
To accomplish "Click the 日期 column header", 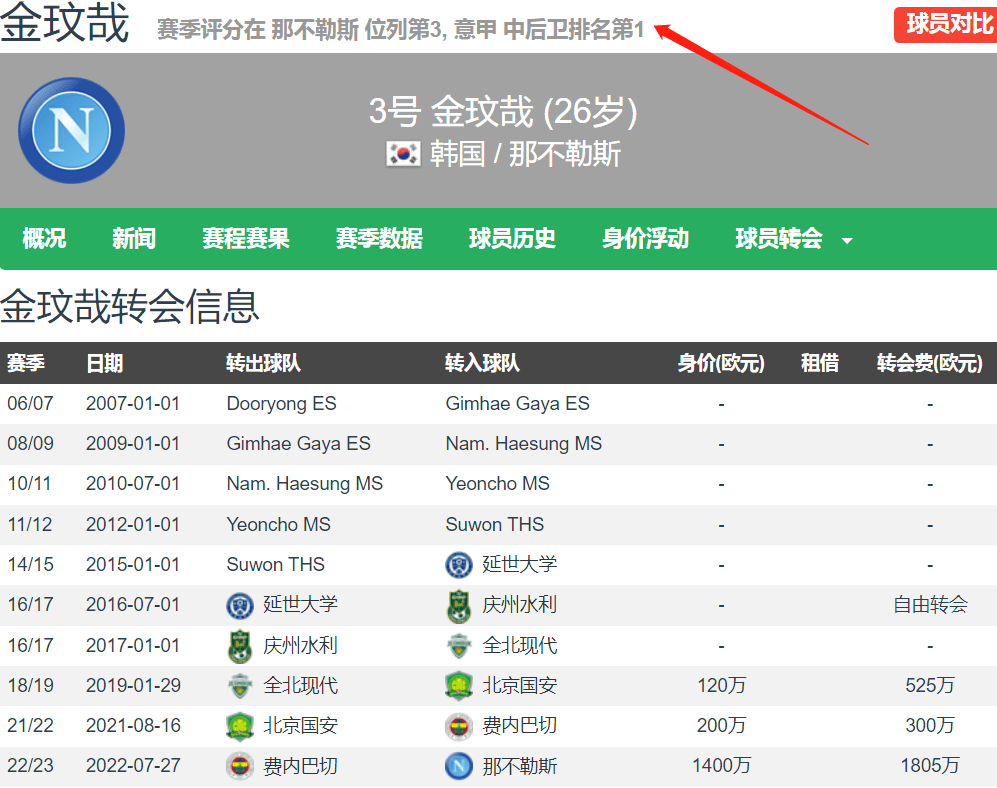I will (x=105, y=363).
